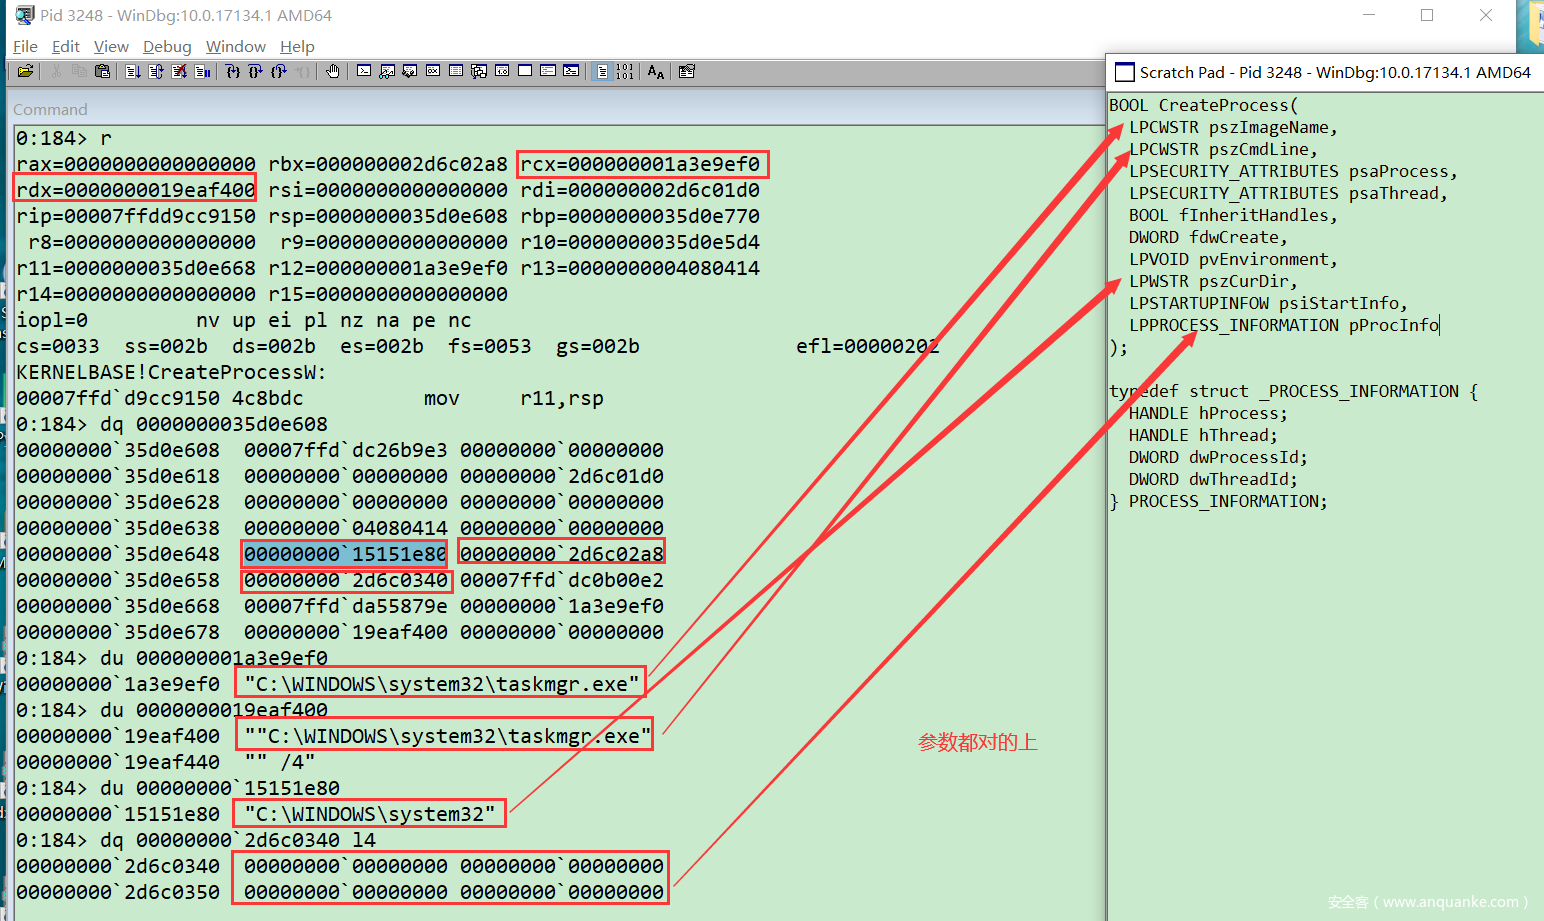Viewport: 1544px width, 921px height.
Task: Click the Restart debugging toolbar icon
Action: pos(156,71)
